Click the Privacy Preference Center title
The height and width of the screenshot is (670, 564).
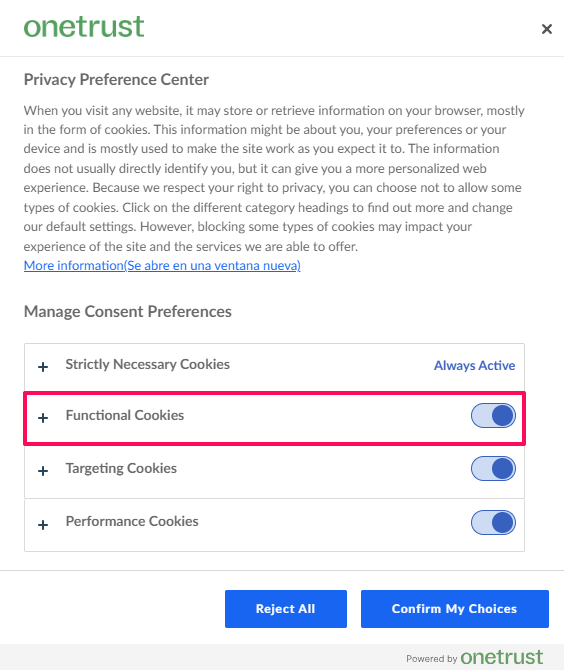tap(116, 79)
